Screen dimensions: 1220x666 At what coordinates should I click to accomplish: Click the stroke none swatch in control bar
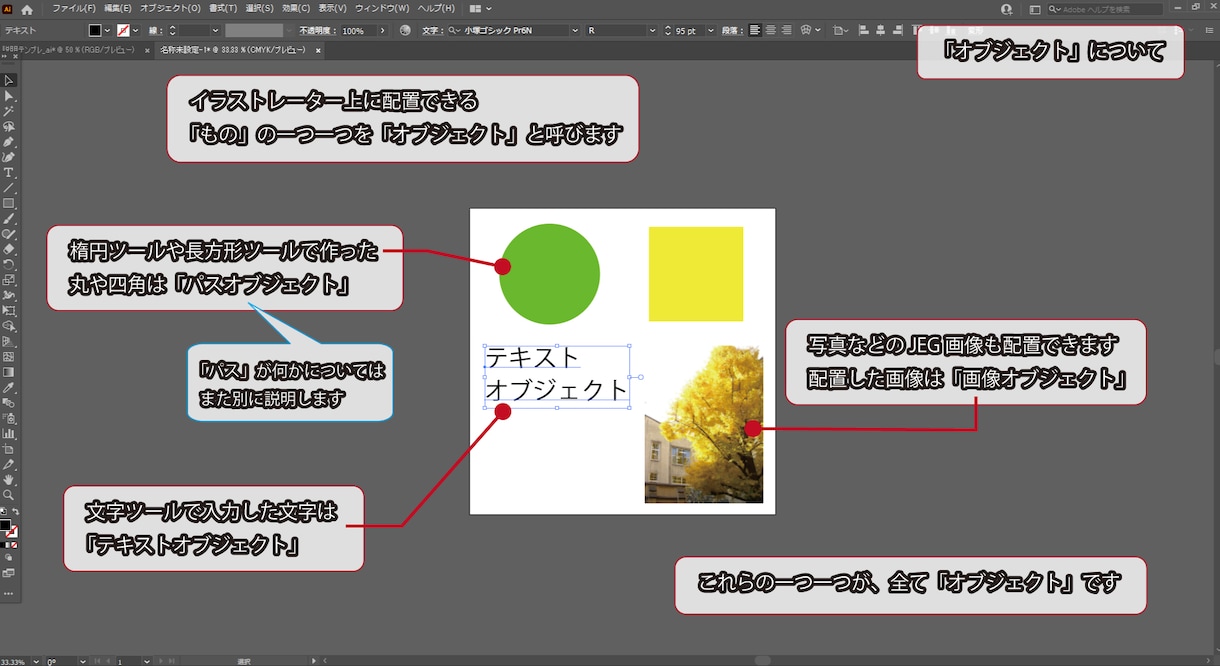click(123, 30)
